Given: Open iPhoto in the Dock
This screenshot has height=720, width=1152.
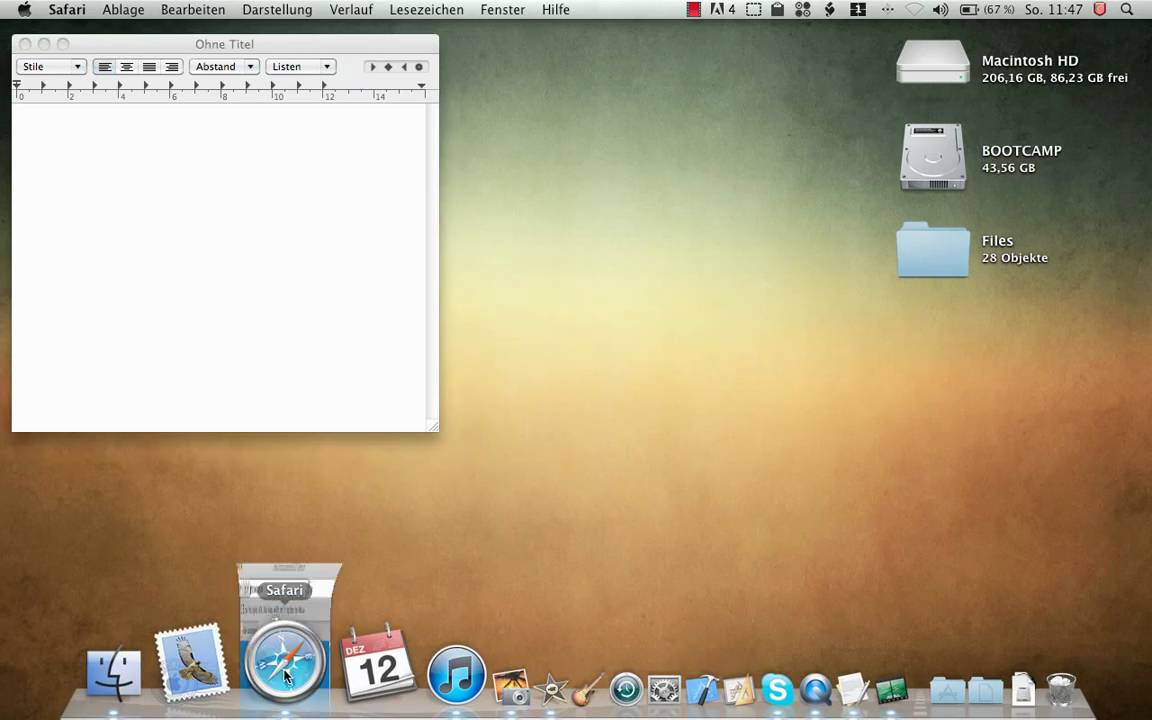Looking at the screenshot, I should pyautogui.click(x=511, y=687).
